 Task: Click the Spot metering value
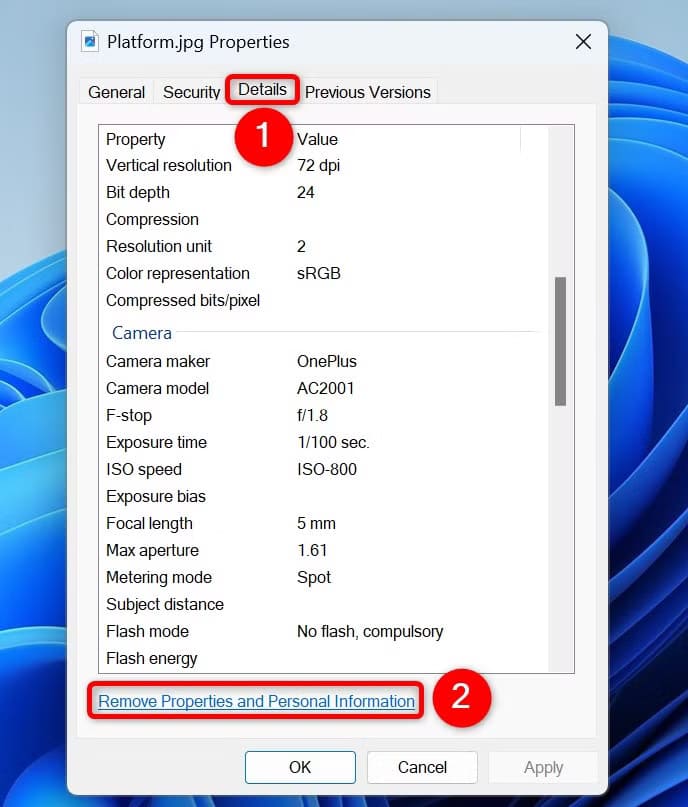[x=313, y=577]
